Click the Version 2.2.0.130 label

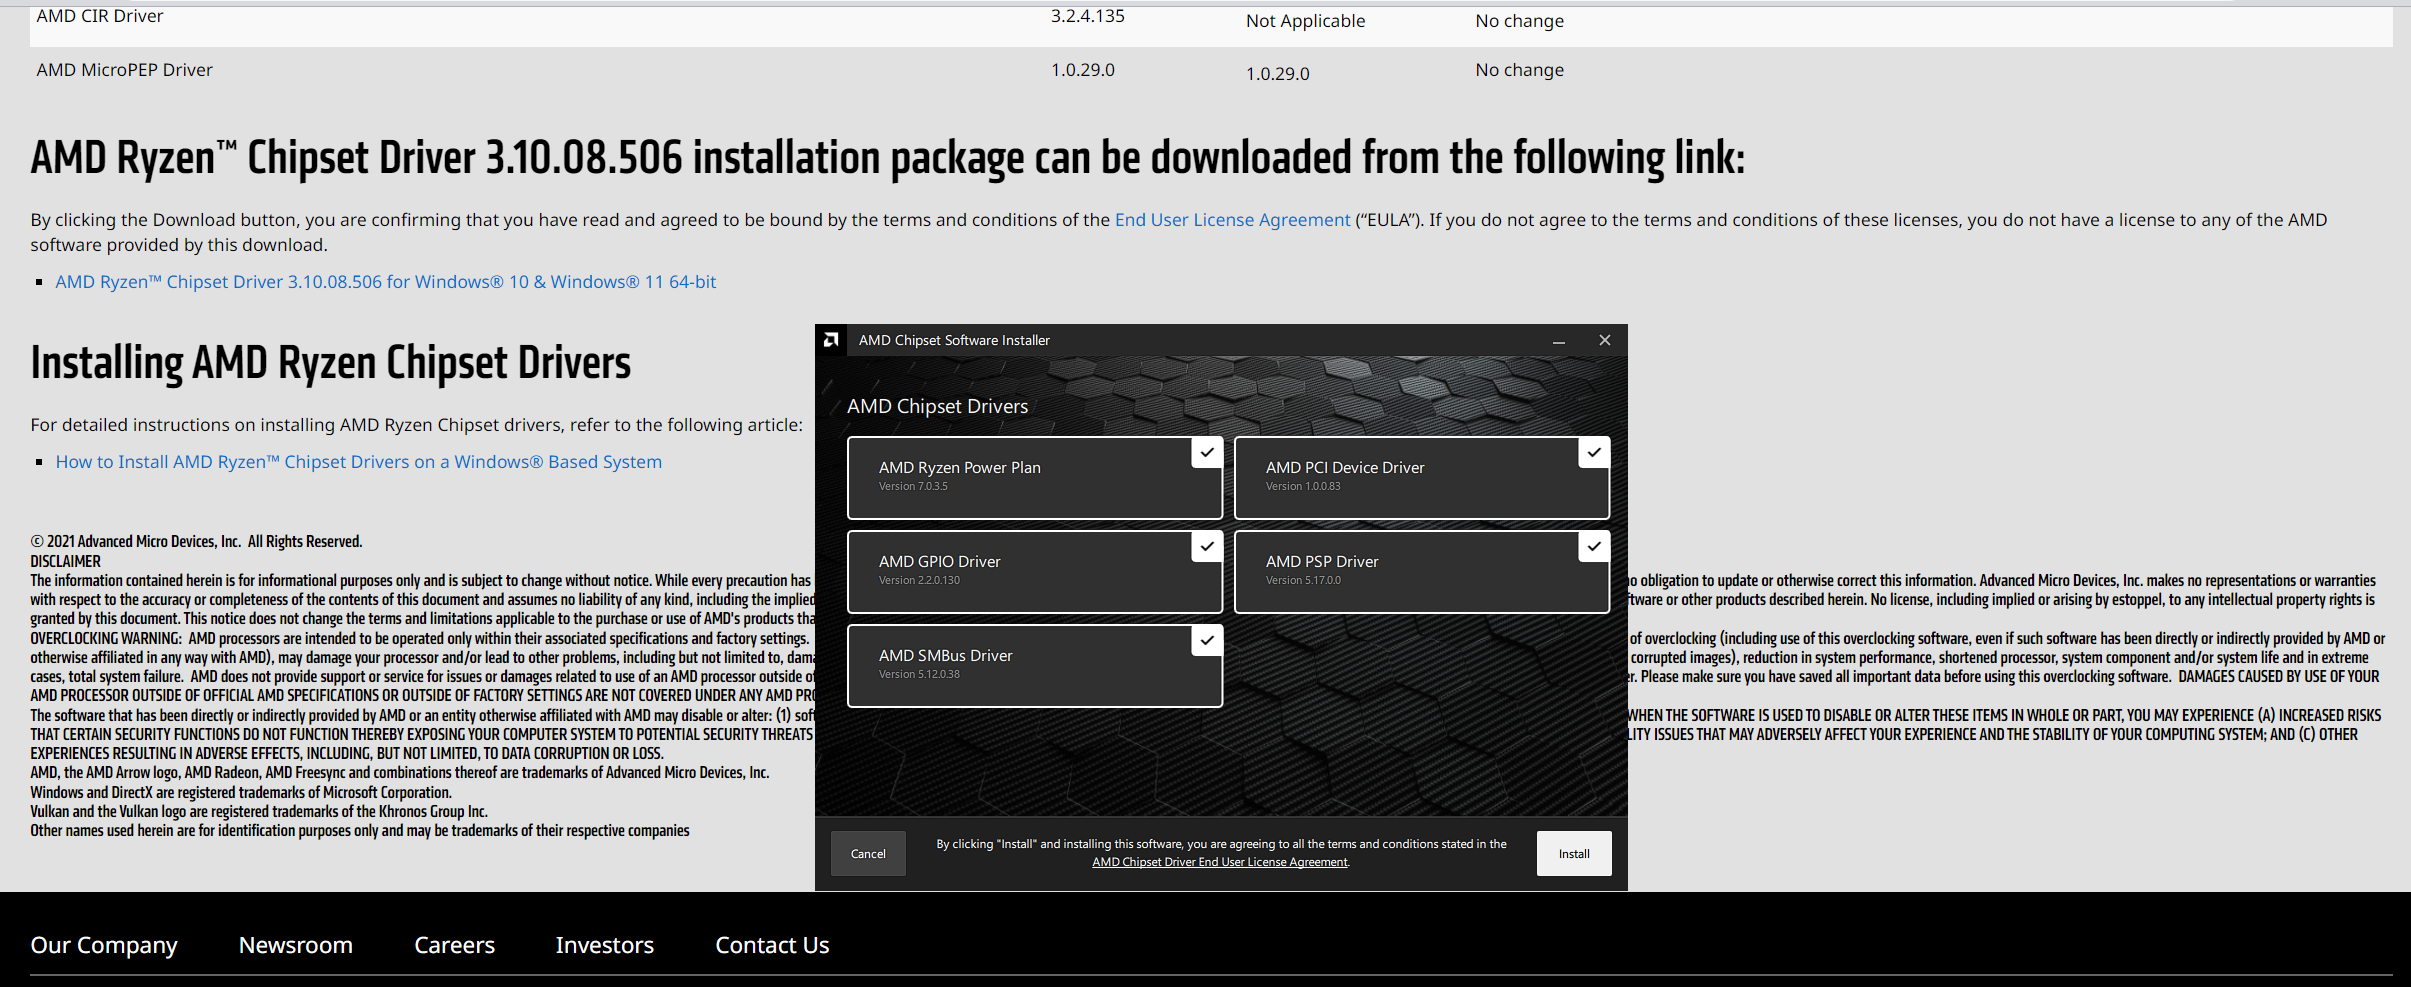(919, 580)
